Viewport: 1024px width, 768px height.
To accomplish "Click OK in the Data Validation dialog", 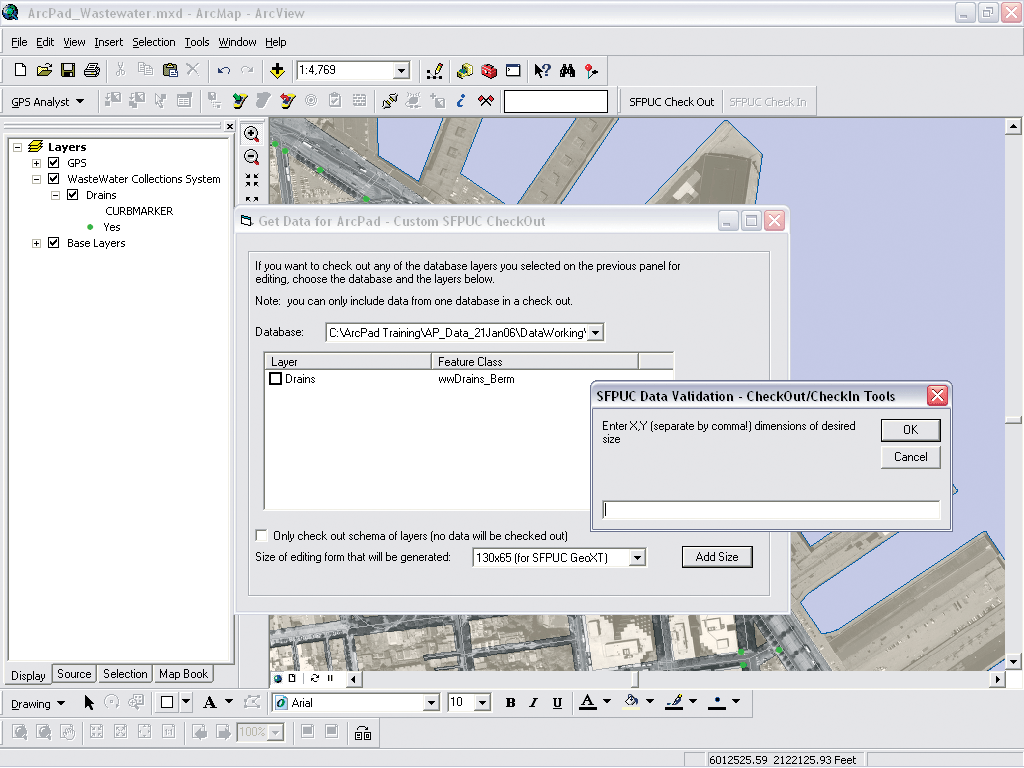I will pyautogui.click(x=910, y=430).
